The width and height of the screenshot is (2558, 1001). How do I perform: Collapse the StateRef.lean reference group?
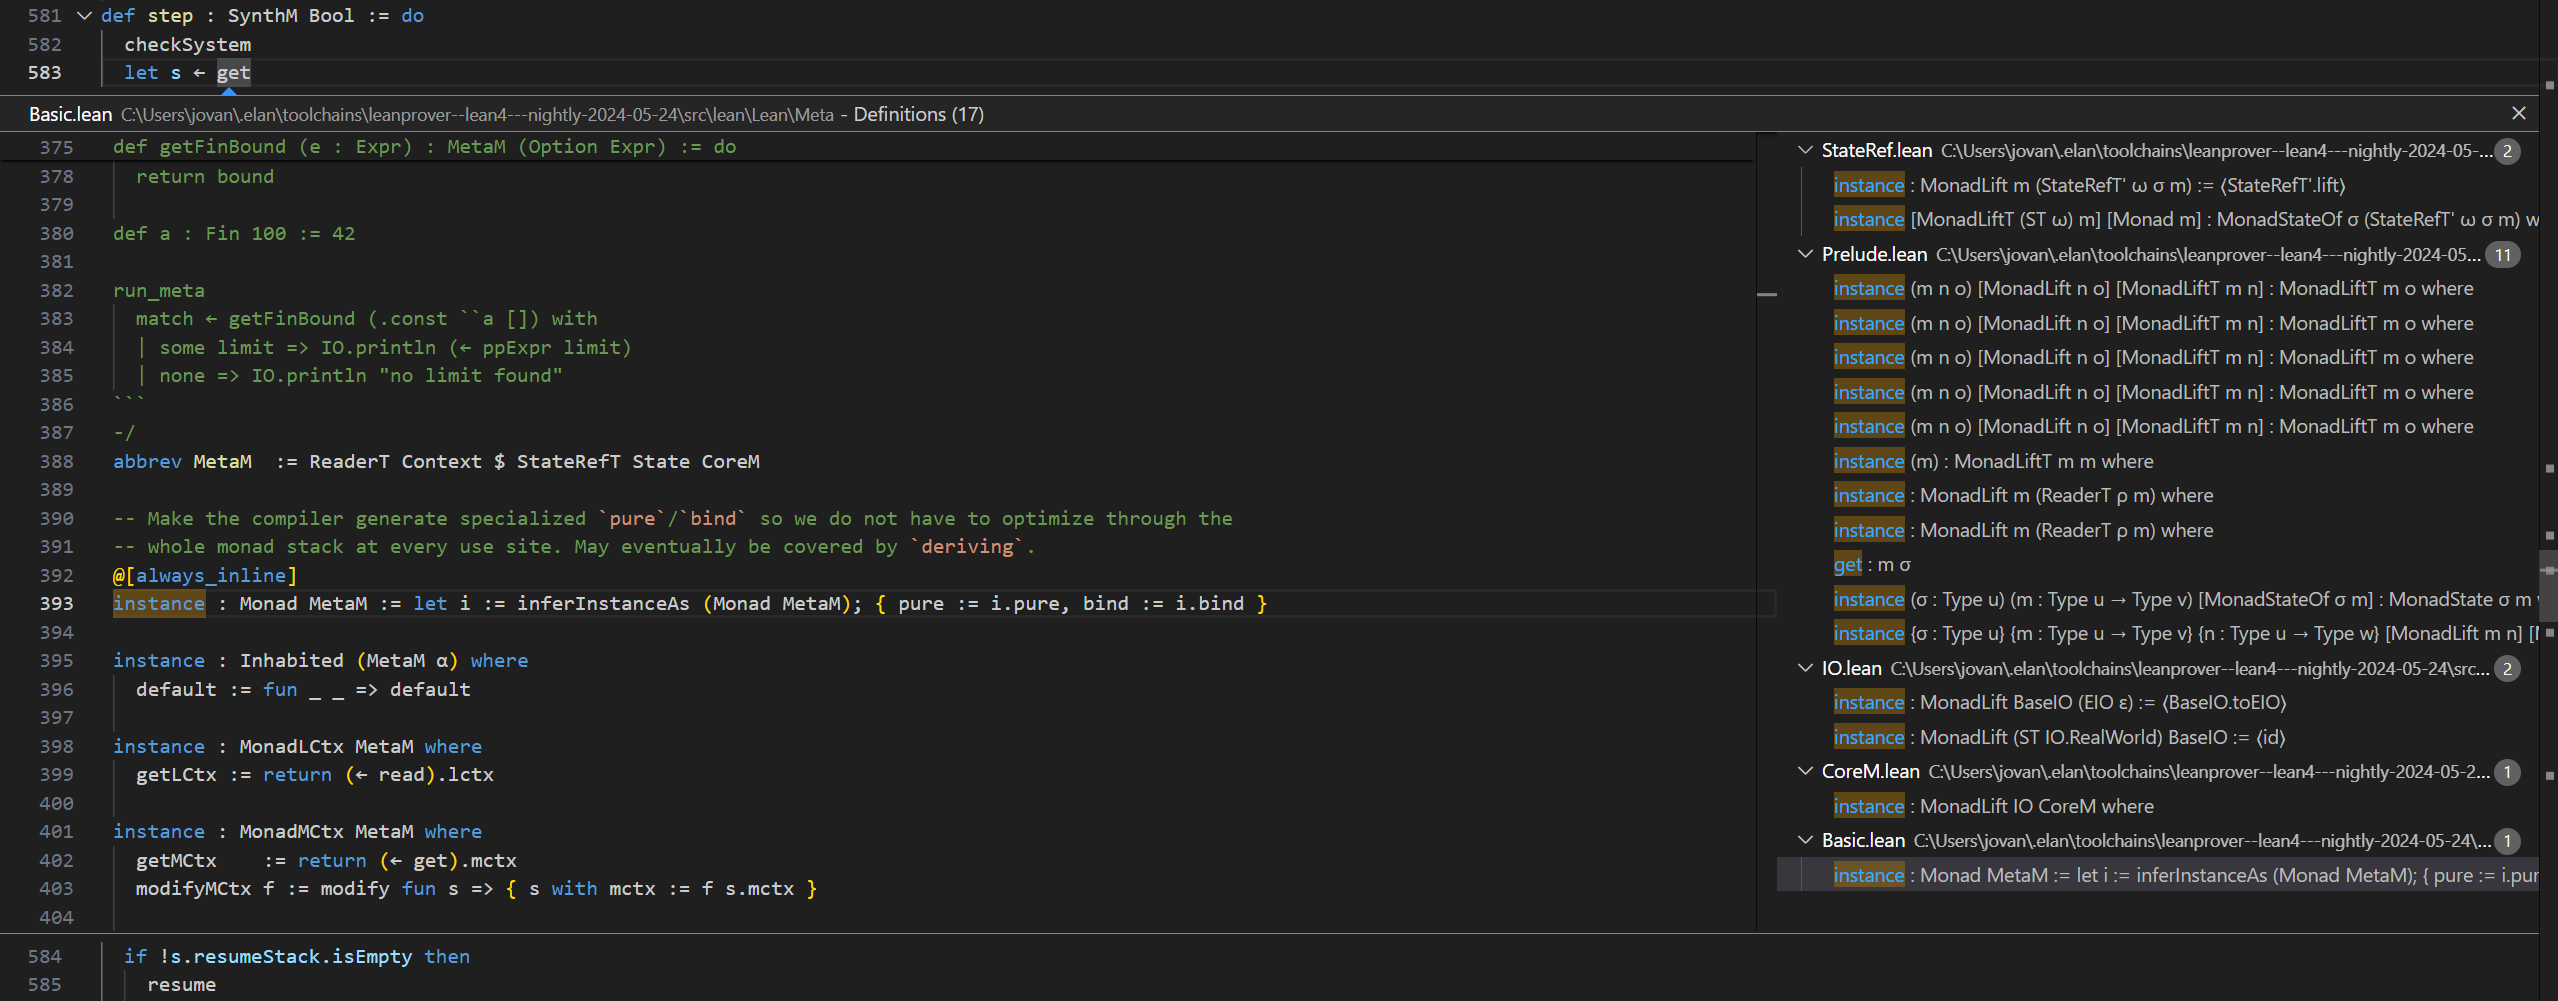(x=1805, y=150)
